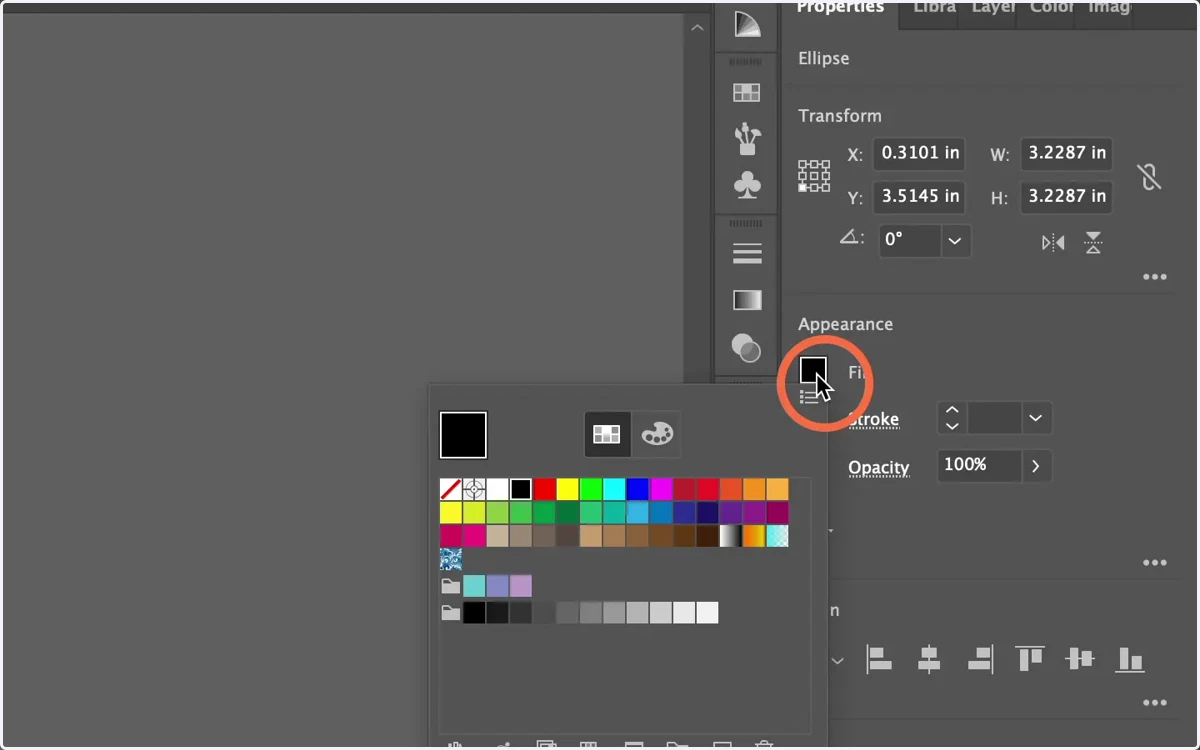Pick the red swatch
The image size is (1200, 750).
[544, 489]
